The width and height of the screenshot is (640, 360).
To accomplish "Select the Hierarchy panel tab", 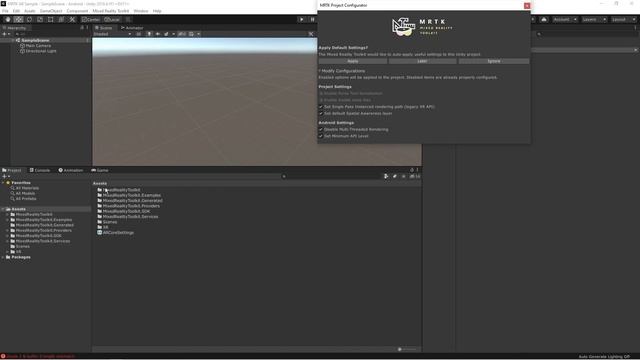I will pyautogui.click(x=15, y=28).
